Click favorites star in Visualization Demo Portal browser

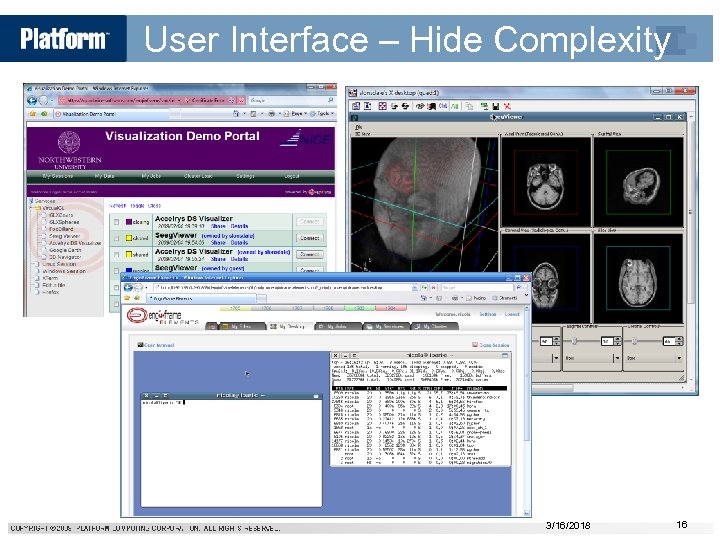pyautogui.click(x=33, y=113)
